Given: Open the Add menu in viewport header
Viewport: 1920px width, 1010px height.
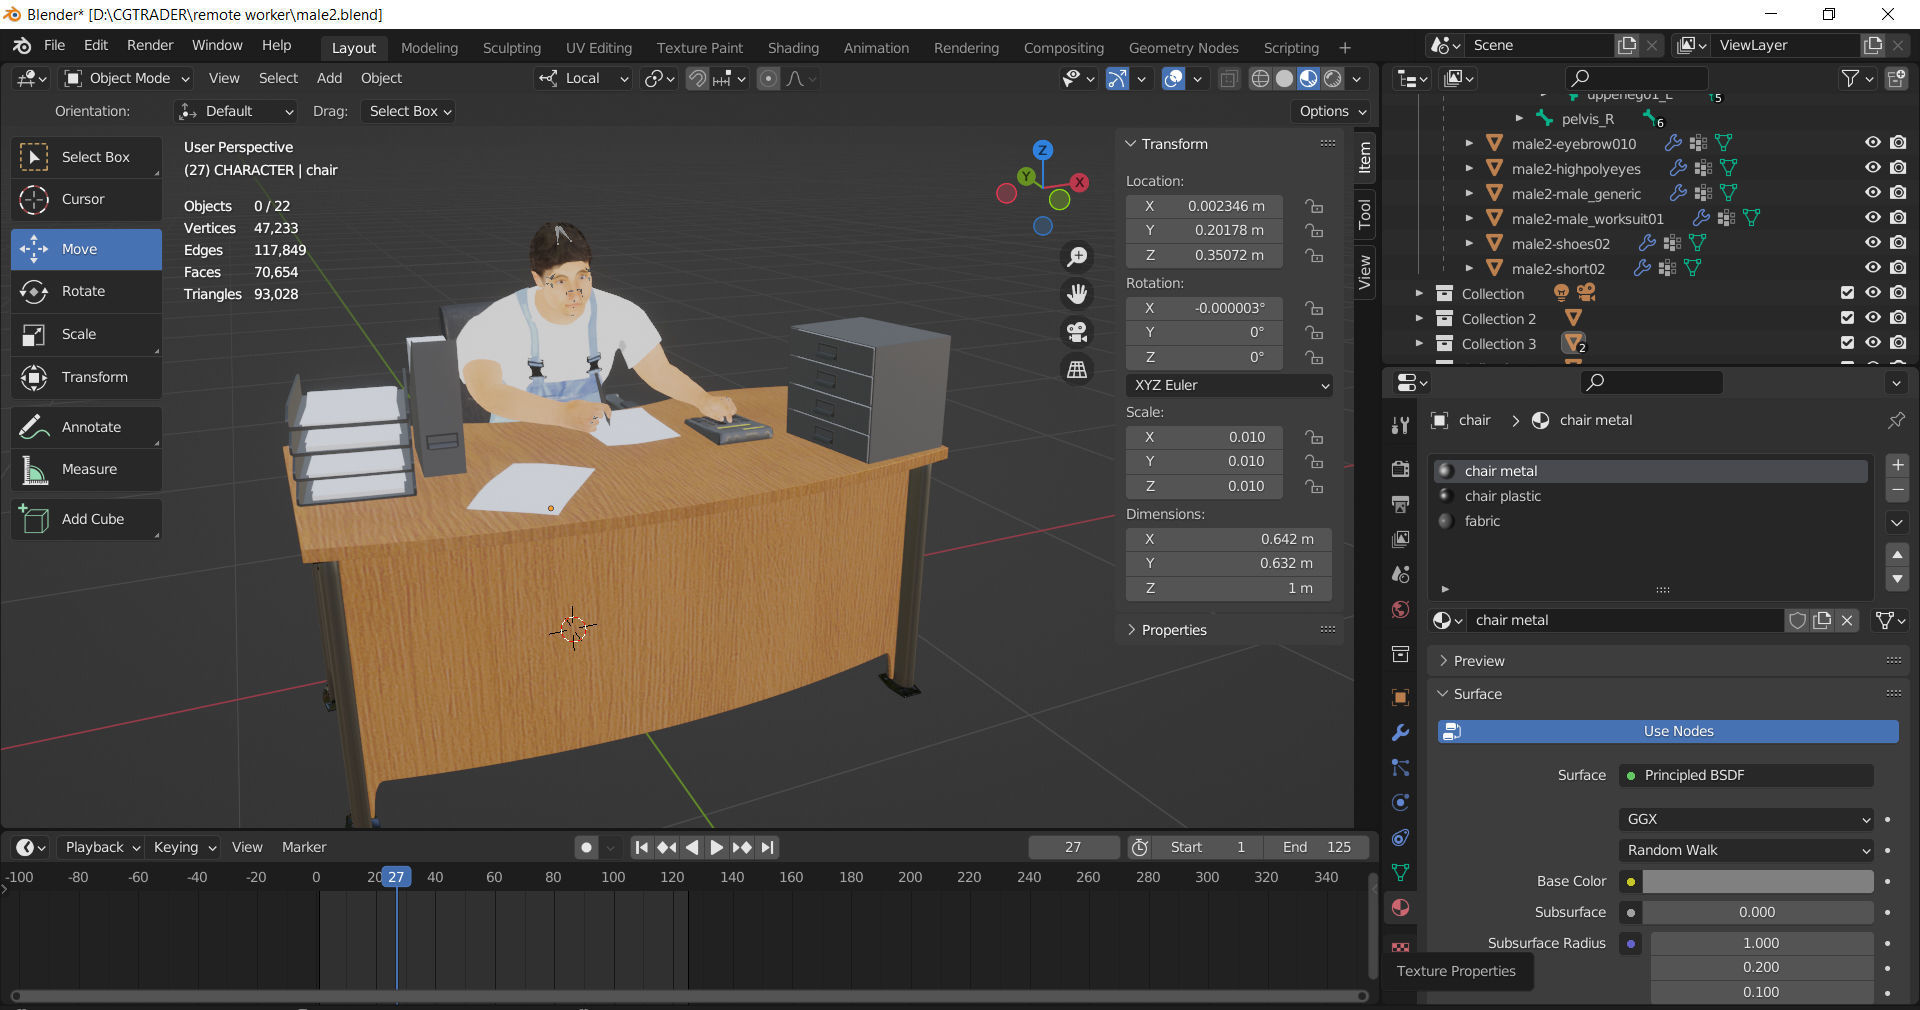Looking at the screenshot, I should coord(329,78).
